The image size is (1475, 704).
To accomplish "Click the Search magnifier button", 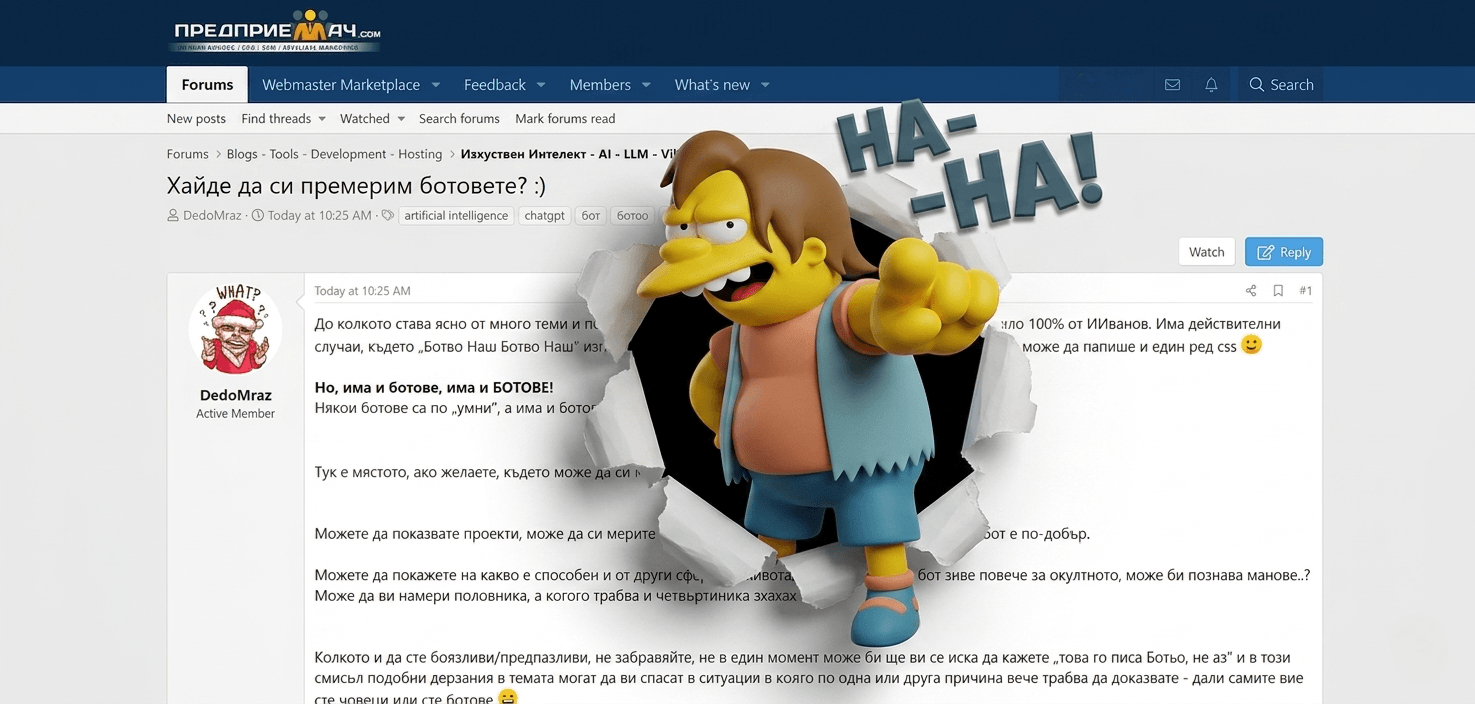I will tap(1281, 85).
